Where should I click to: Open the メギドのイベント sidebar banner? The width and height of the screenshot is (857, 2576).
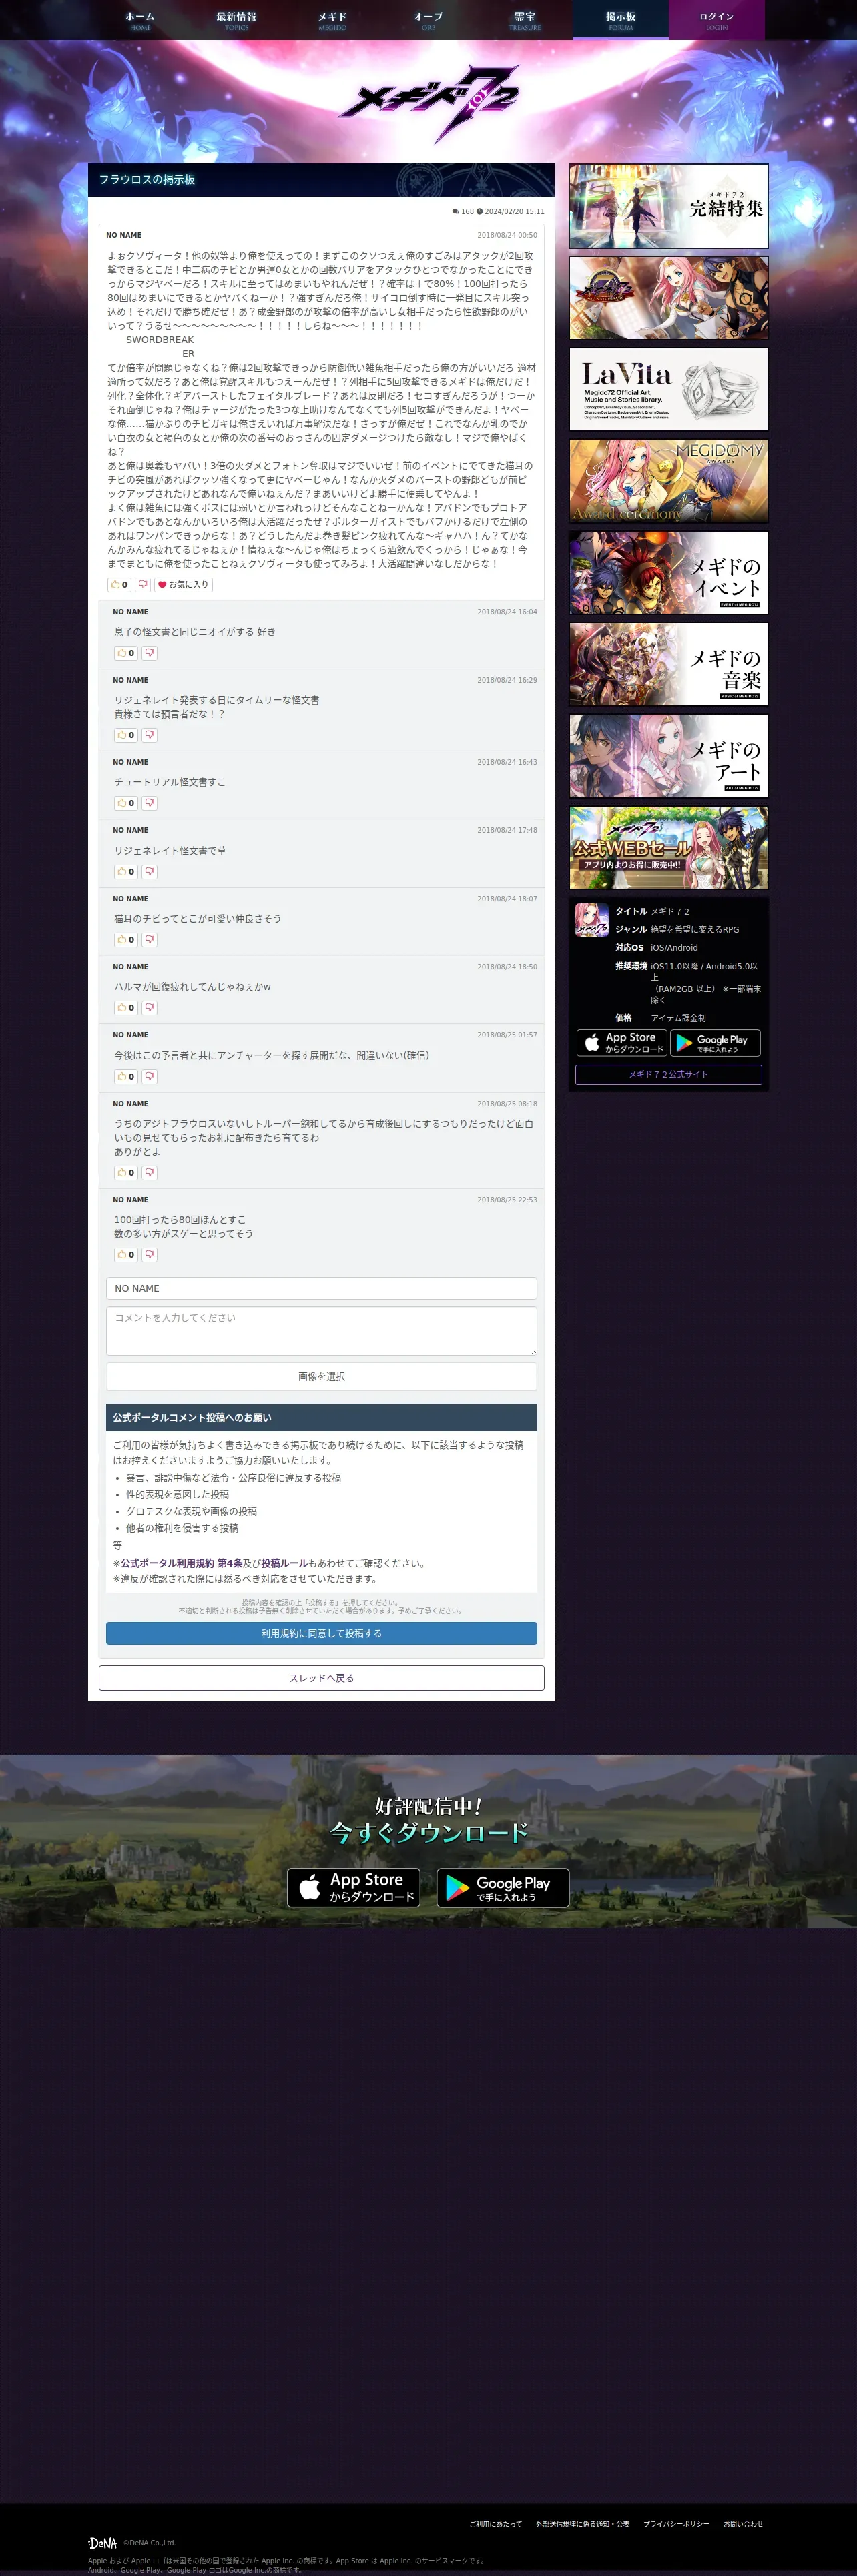tap(668, 573)
